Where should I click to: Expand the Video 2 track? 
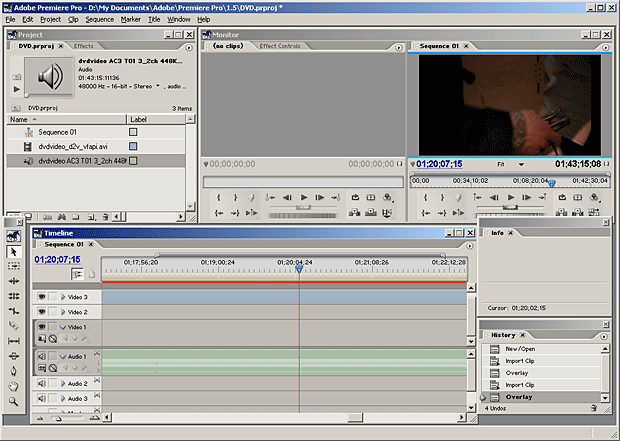pos(62,312)
